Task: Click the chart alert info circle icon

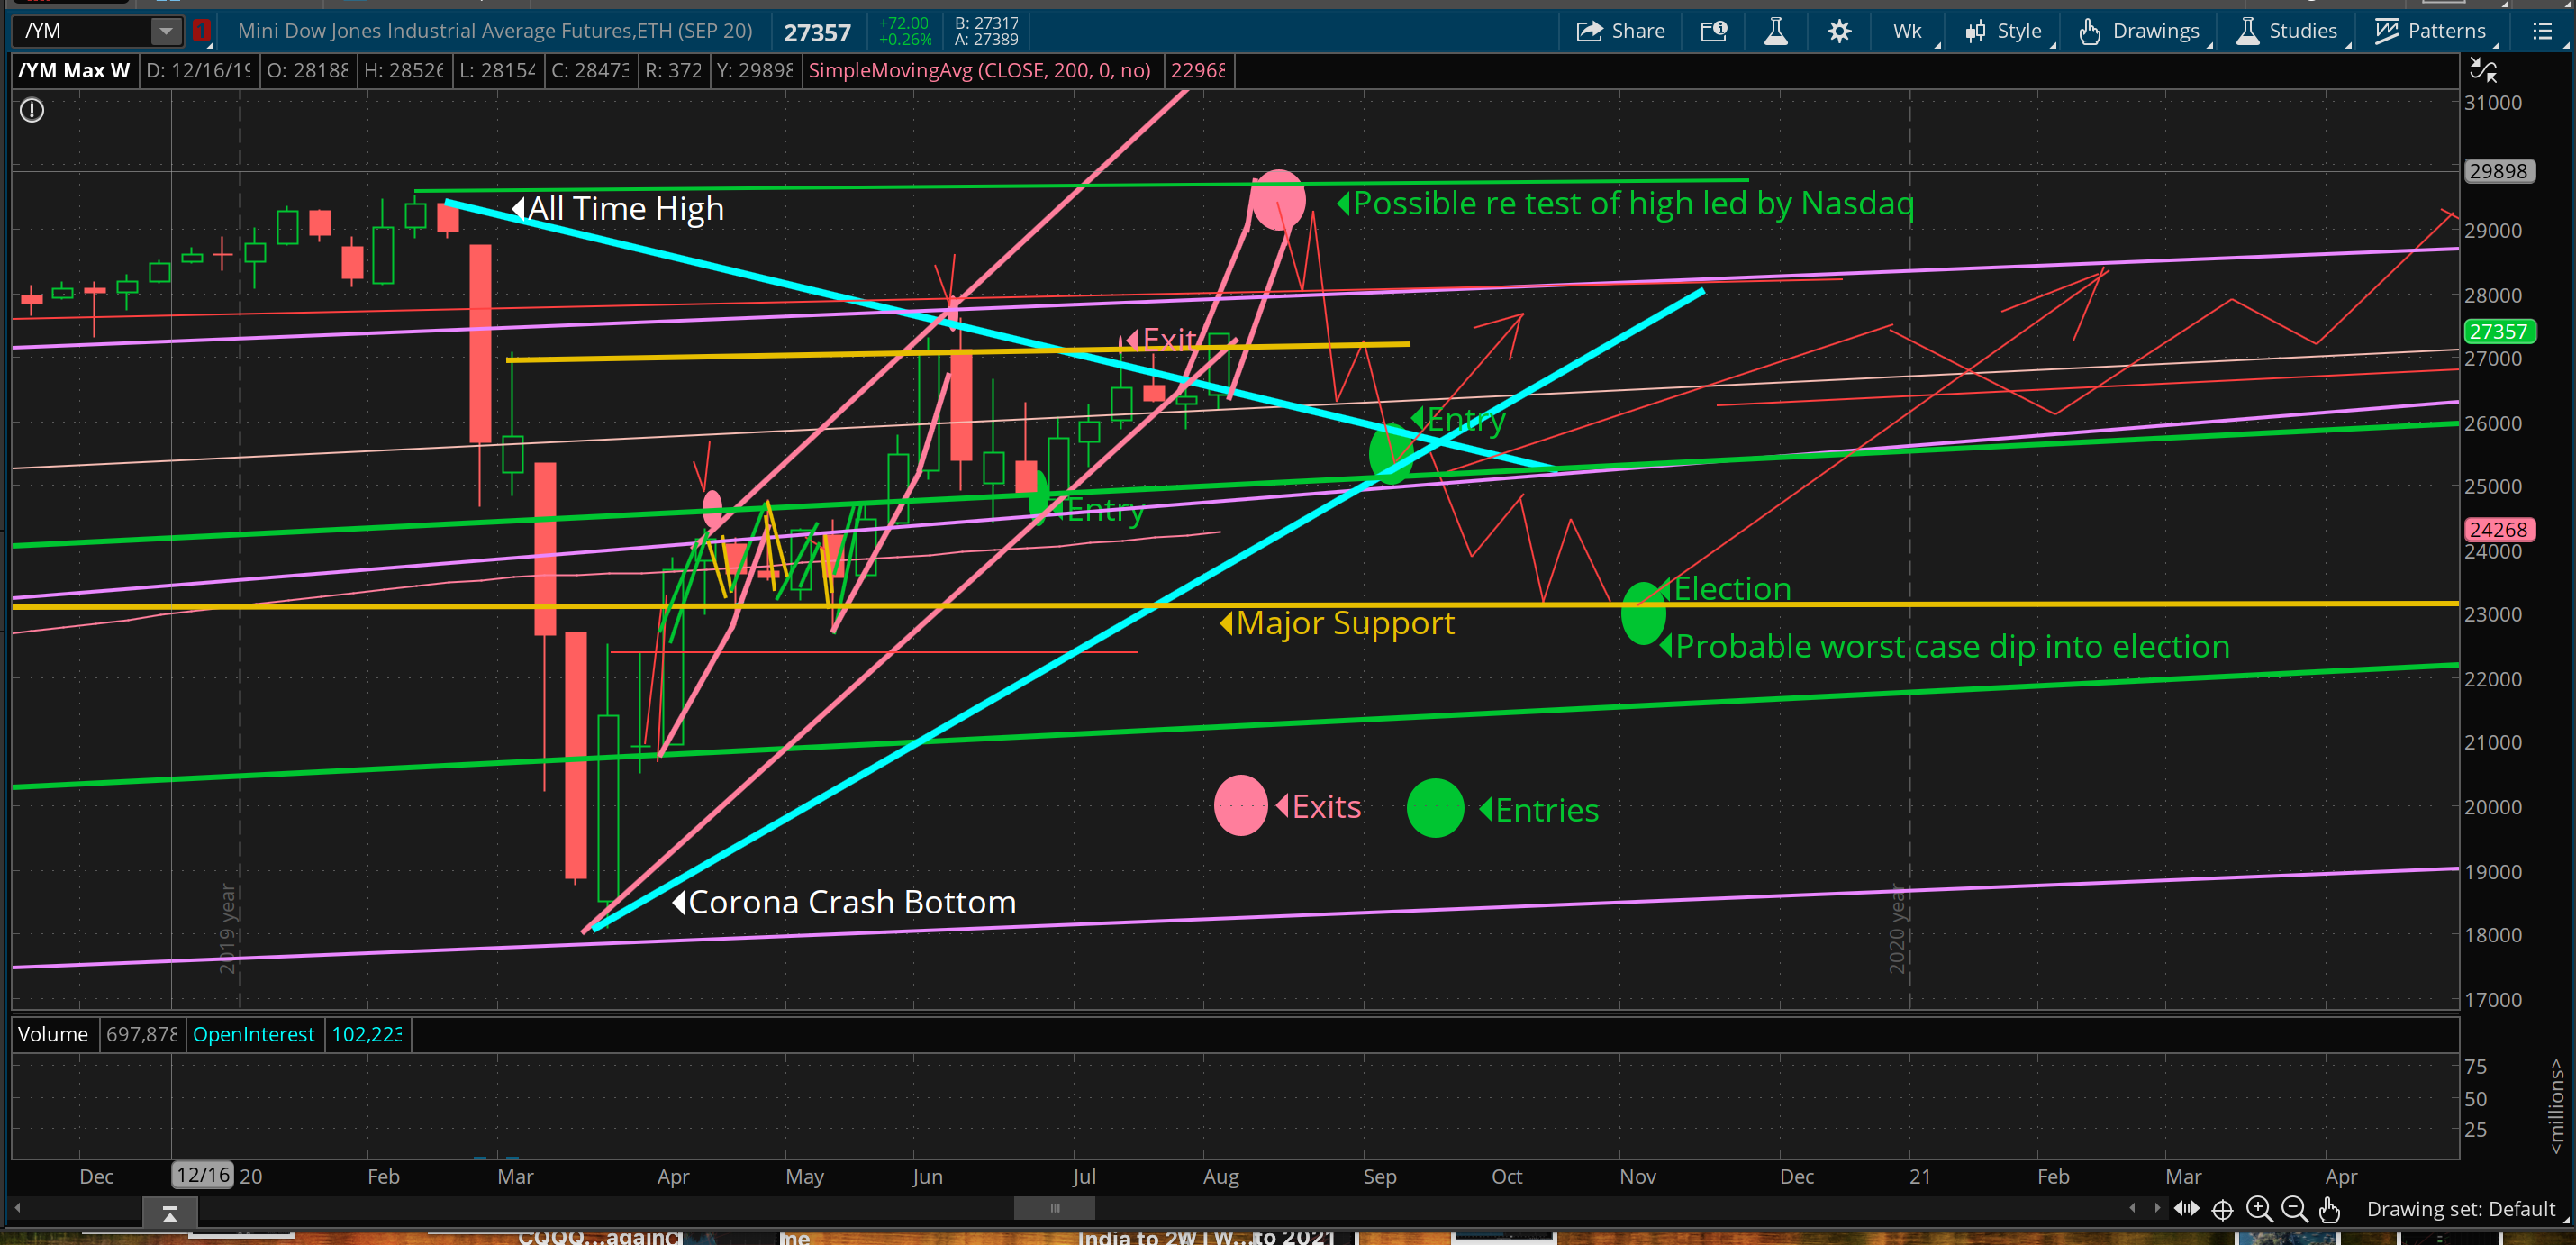Action: point(32,110)
